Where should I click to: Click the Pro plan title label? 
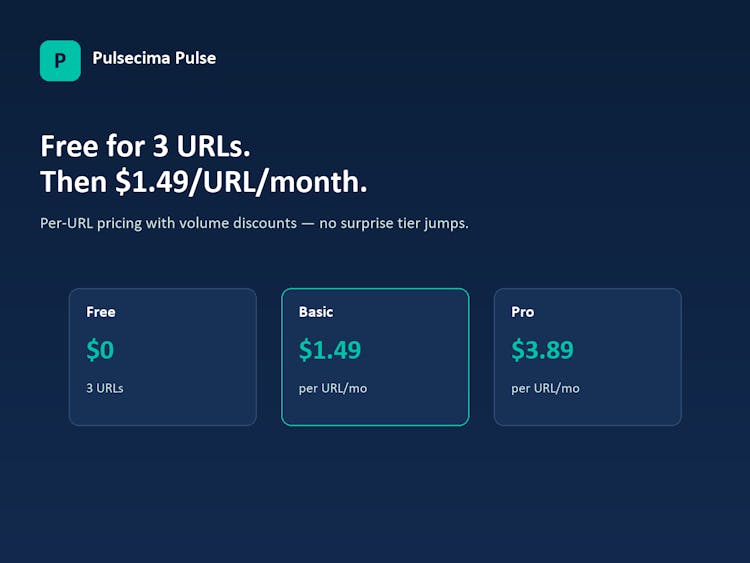(522, 312)
